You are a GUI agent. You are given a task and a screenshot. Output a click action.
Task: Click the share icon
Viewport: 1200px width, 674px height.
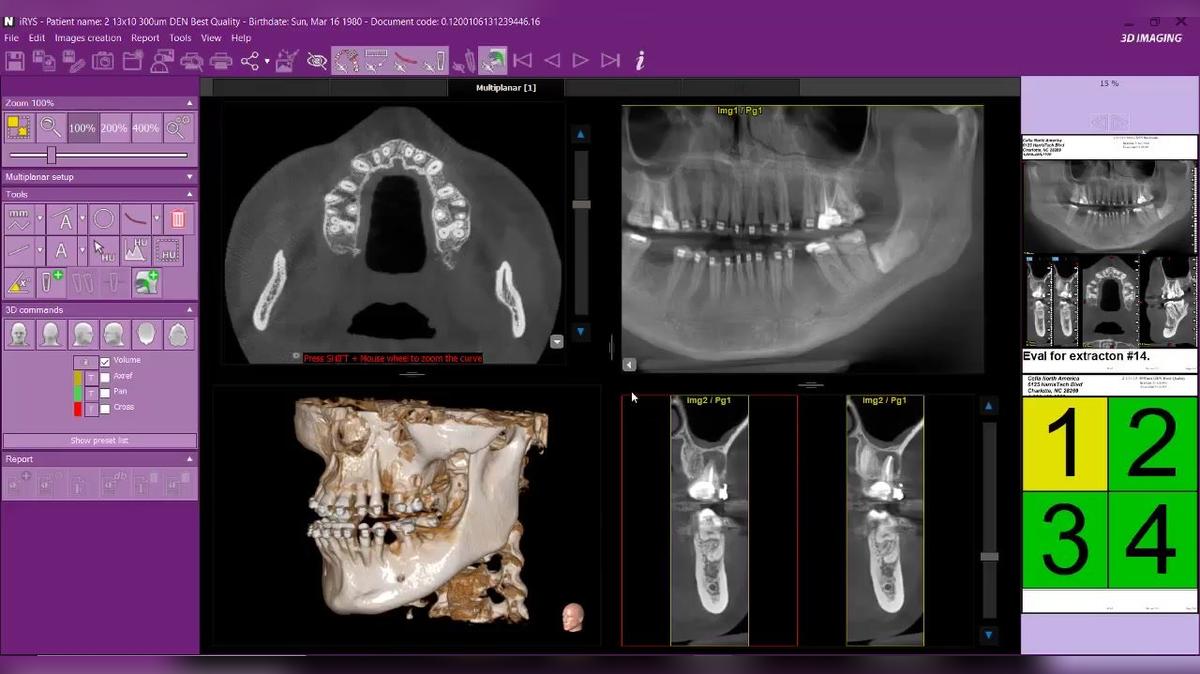point(249,61)
